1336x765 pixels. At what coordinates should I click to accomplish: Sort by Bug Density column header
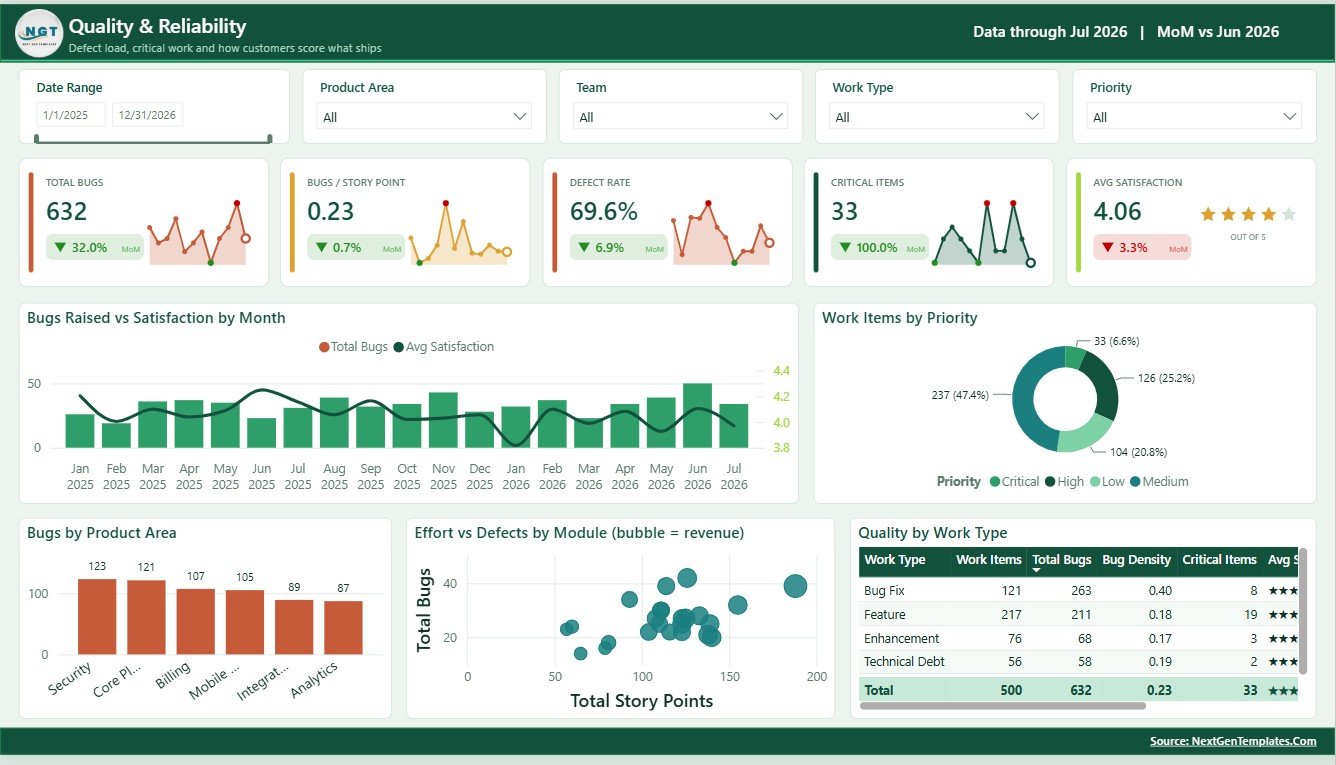1136,560
